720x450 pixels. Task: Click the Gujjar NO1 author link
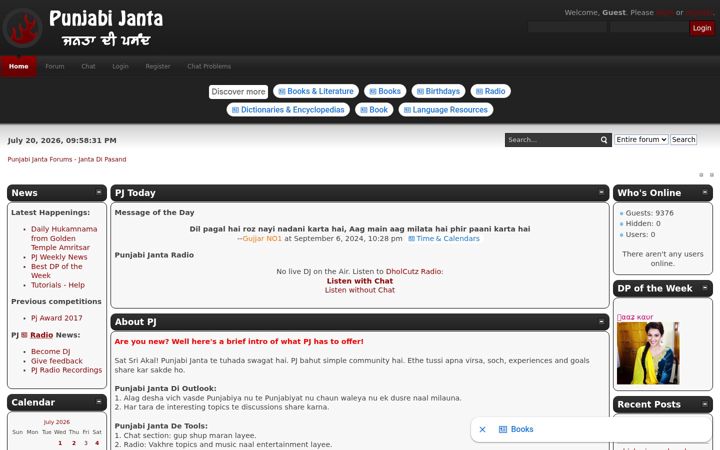coord(262,239)
